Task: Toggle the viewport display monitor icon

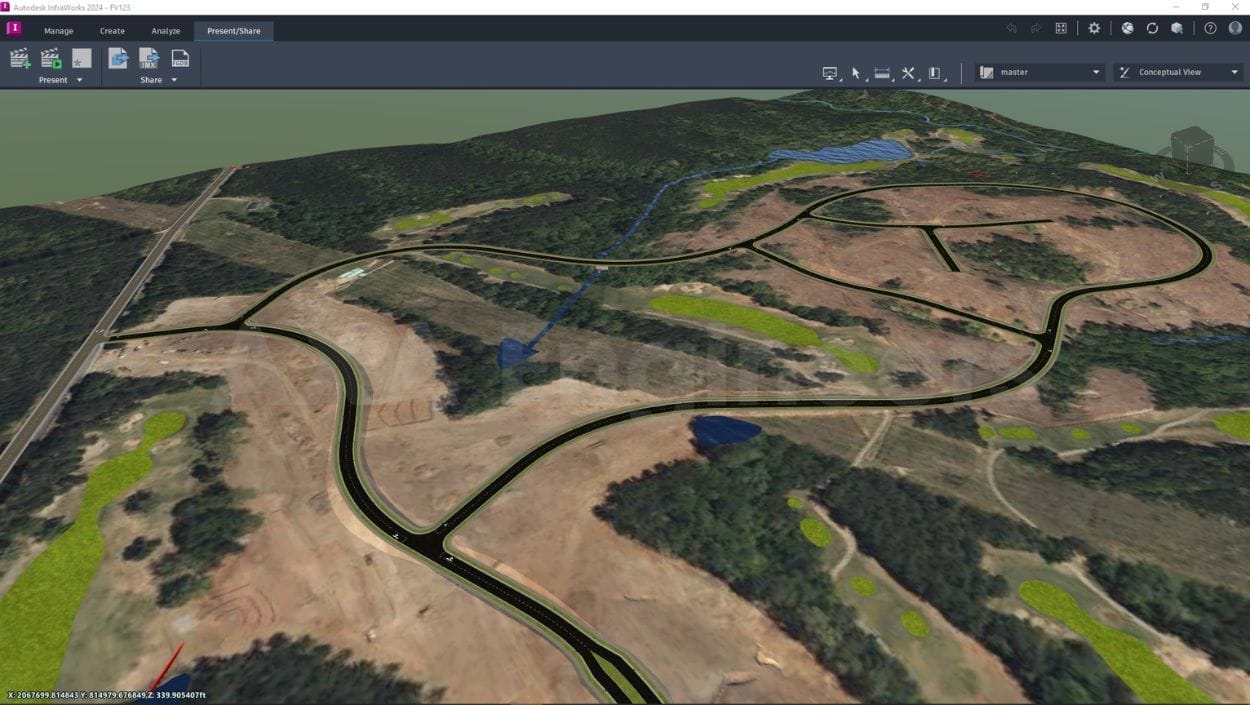Action: 830,72
